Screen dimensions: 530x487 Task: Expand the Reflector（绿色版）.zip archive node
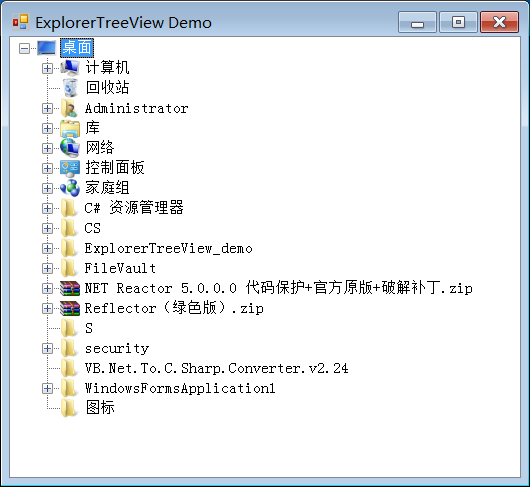[x=47, y=308]
